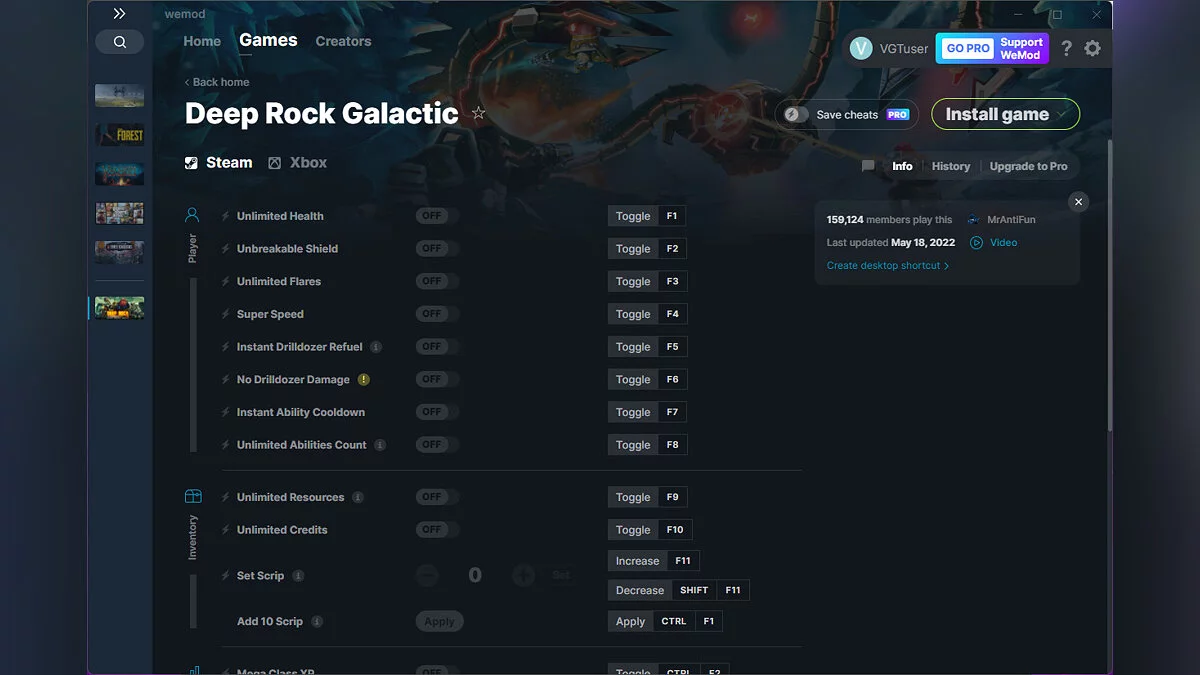Enable Instant Ability Cooldown switch
Screen dimensions: 1200x675
click(437, 412)
